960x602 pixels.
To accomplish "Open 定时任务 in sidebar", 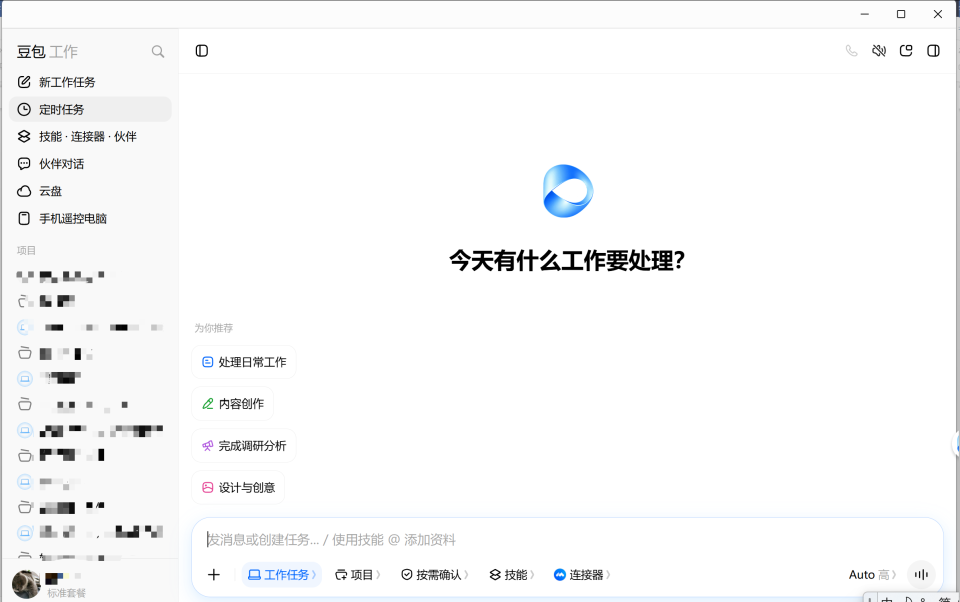I will (x=90, y=110).
